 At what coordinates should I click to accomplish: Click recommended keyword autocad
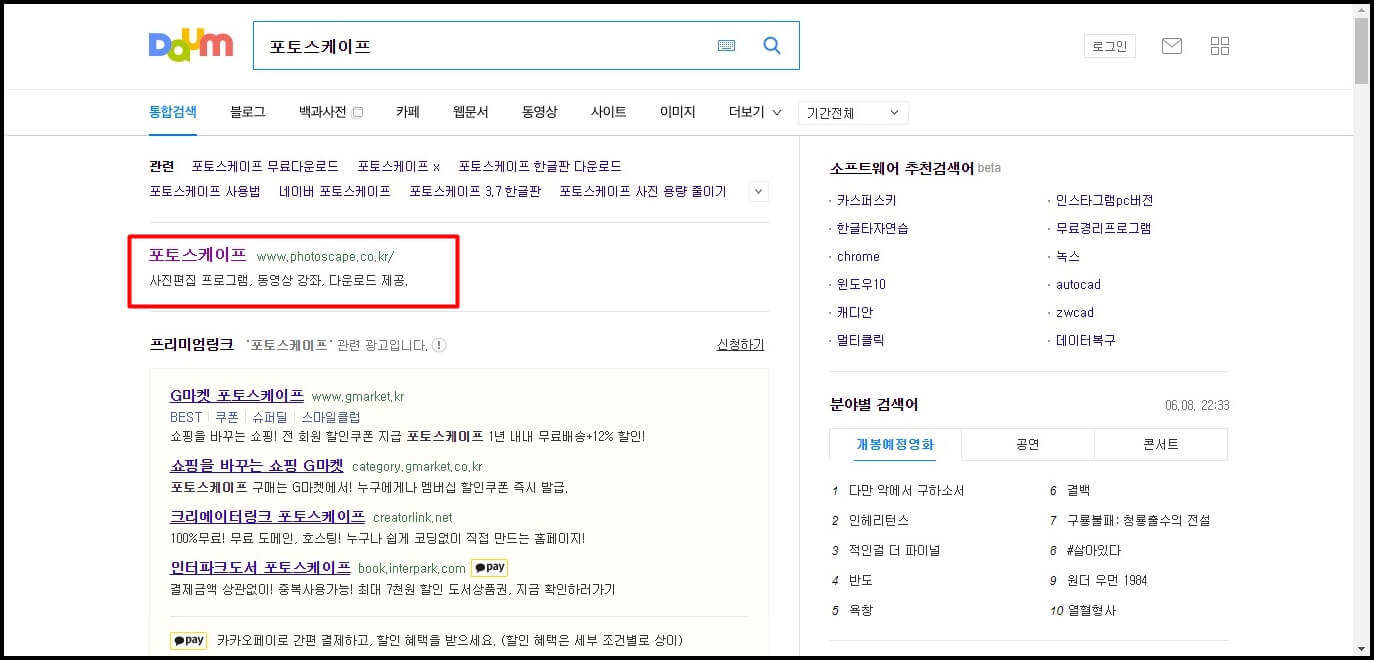click(1078, 284)
